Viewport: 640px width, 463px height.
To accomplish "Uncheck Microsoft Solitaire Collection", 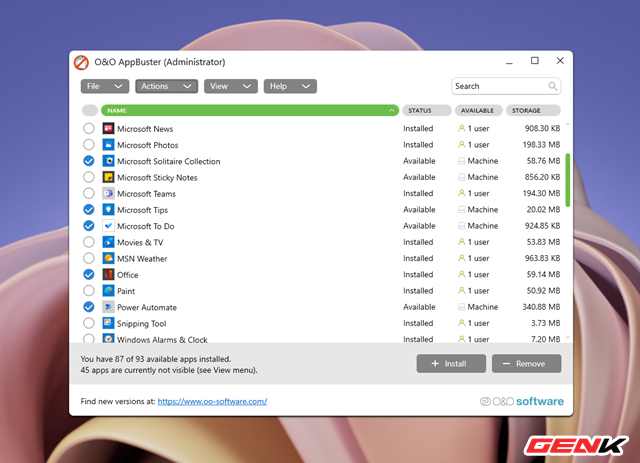I will pyautogui.click(x=89, y=161).
